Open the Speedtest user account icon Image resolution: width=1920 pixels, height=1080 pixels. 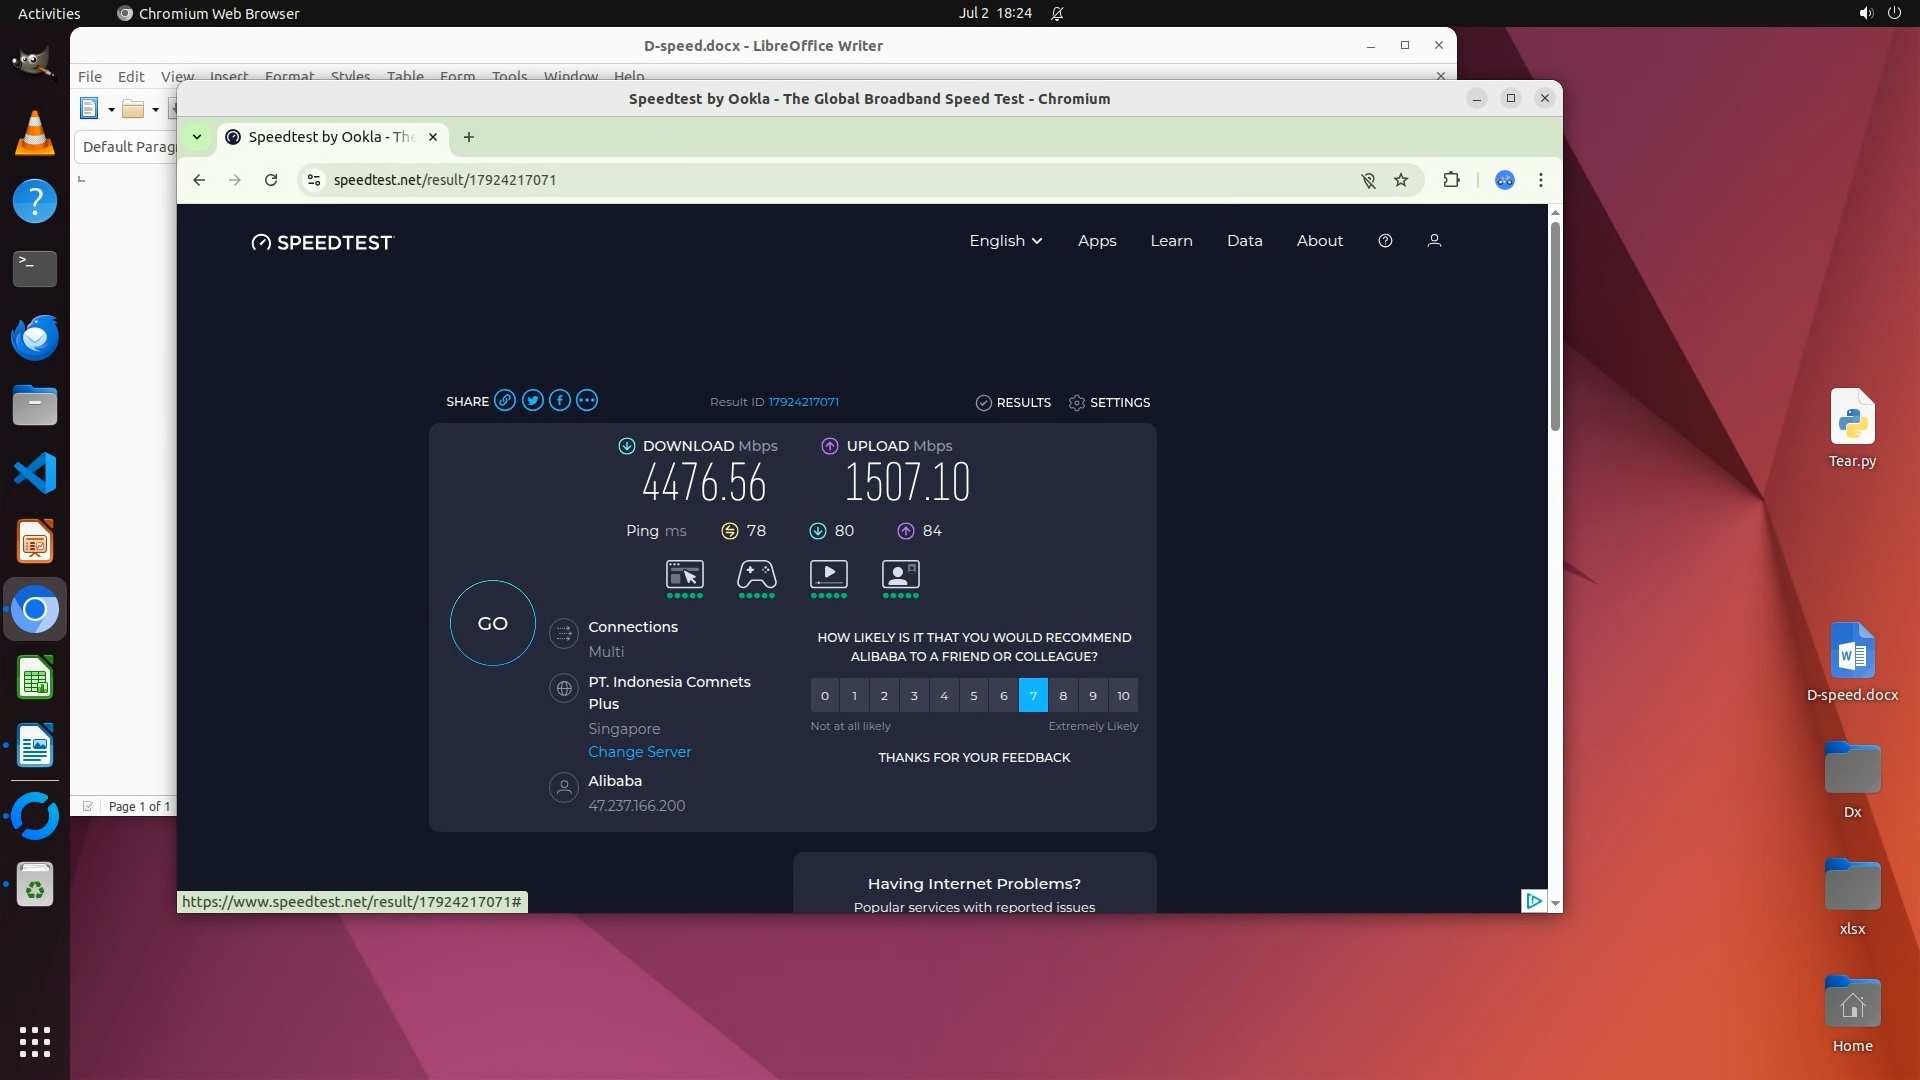[x=1434, y=241]
